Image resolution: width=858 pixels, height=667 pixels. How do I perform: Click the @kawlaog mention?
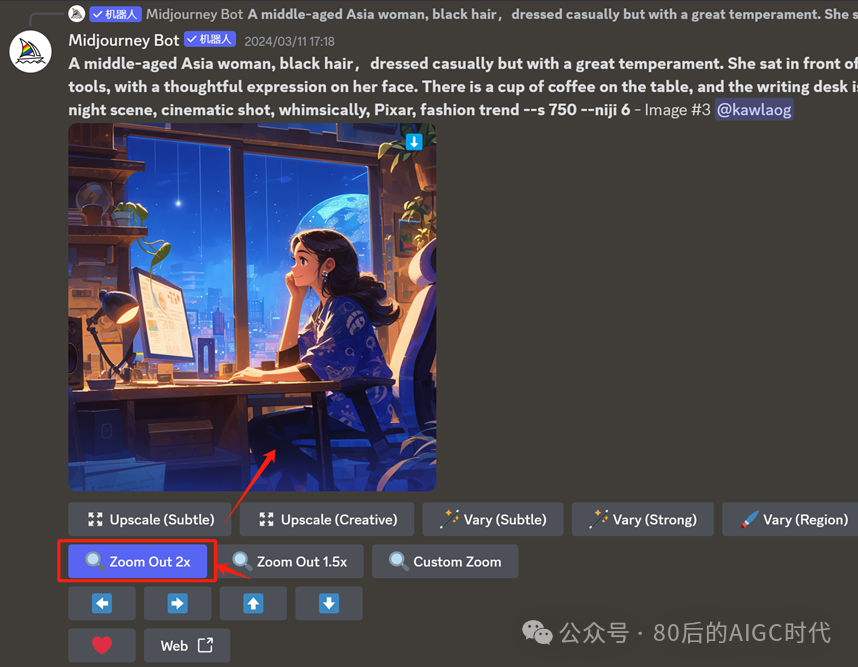pyautogui.click(x=754, y=110)
